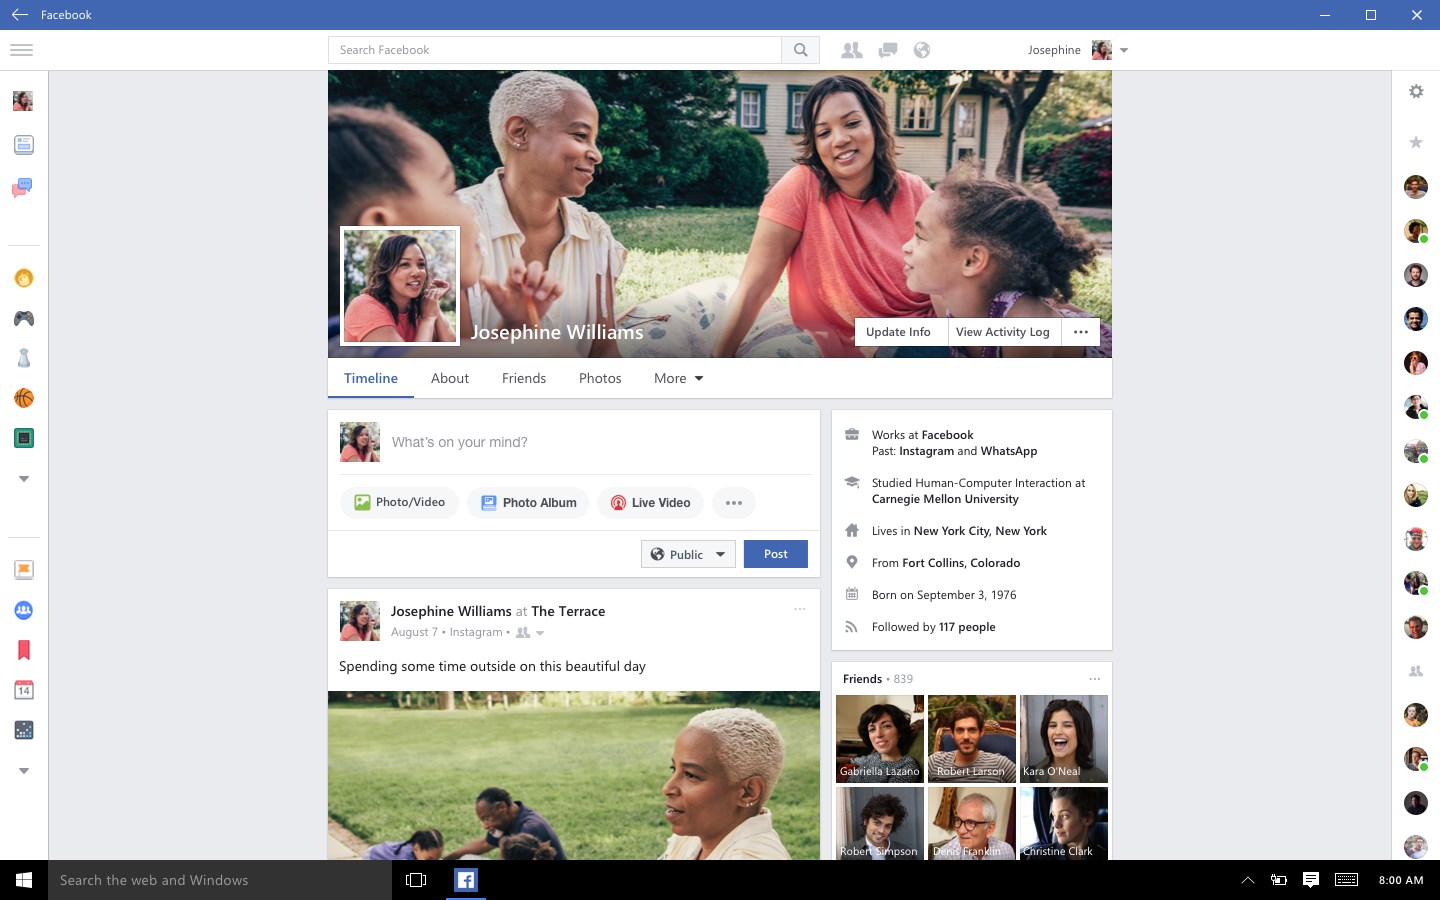Open the basketball shortcut
This screenshot has height=900, width=1440.
(24, 398)
